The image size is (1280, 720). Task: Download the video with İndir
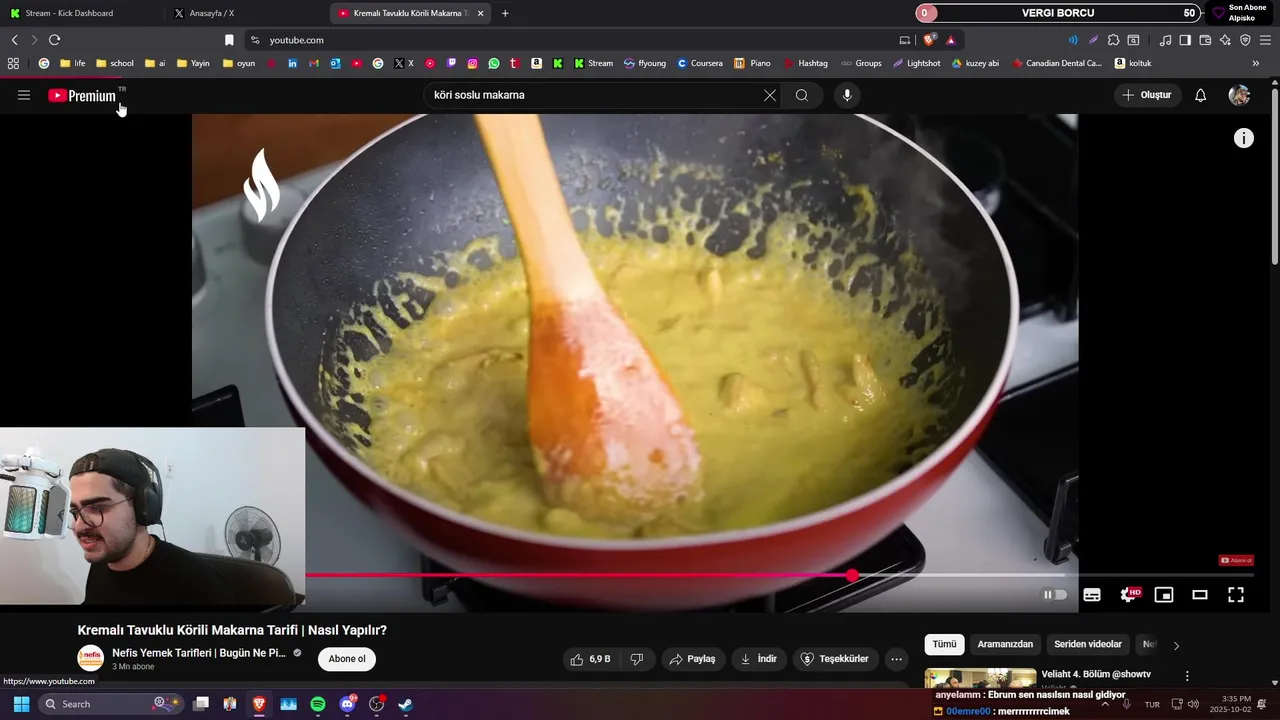point(758,659)
